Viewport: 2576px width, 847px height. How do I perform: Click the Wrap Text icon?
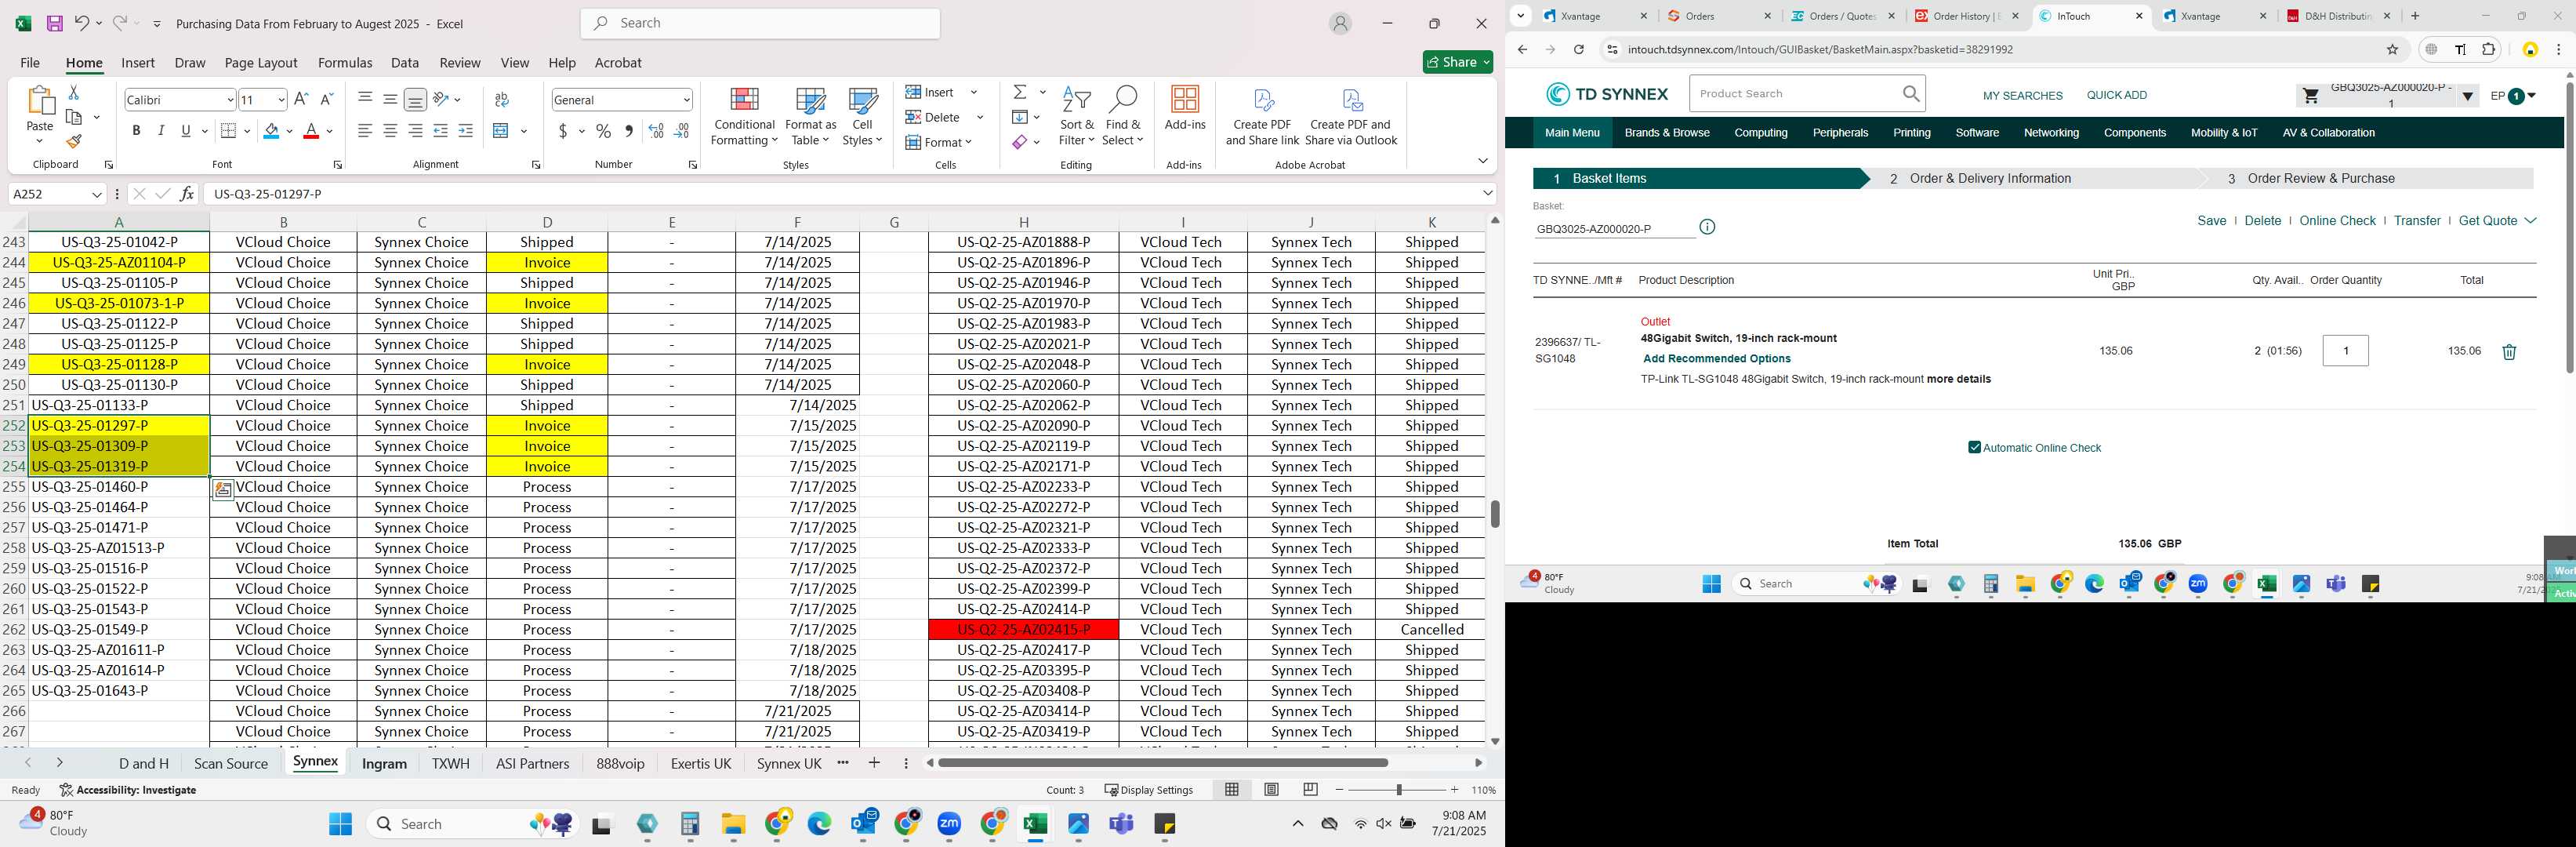(502, 99)
